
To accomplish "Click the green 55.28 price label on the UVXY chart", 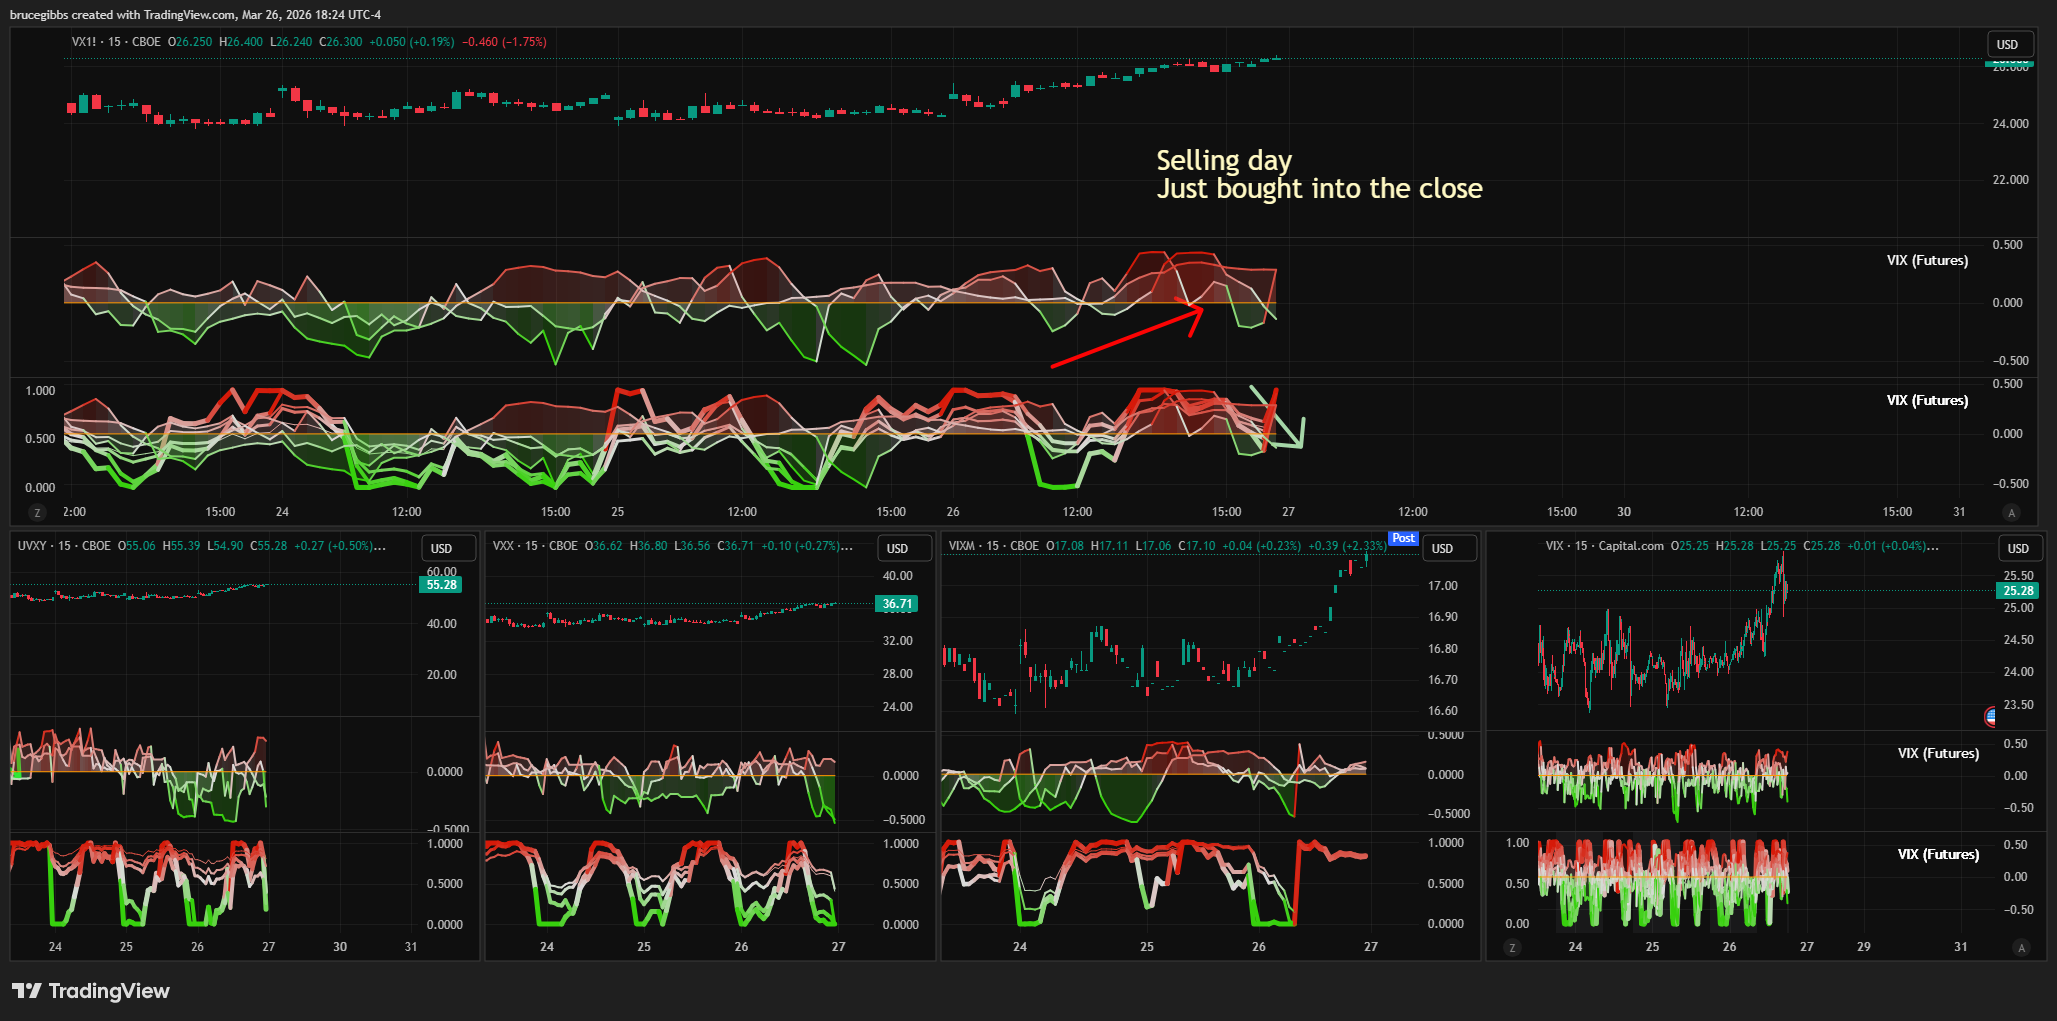I will [441, 585].
